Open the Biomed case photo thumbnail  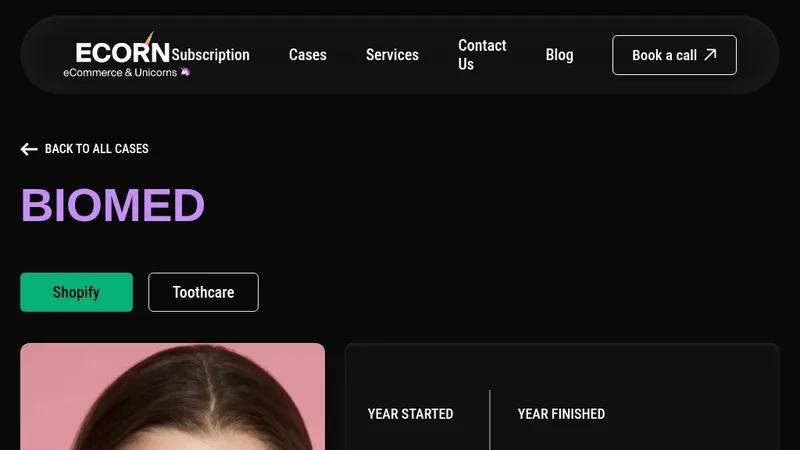(172, 396)
